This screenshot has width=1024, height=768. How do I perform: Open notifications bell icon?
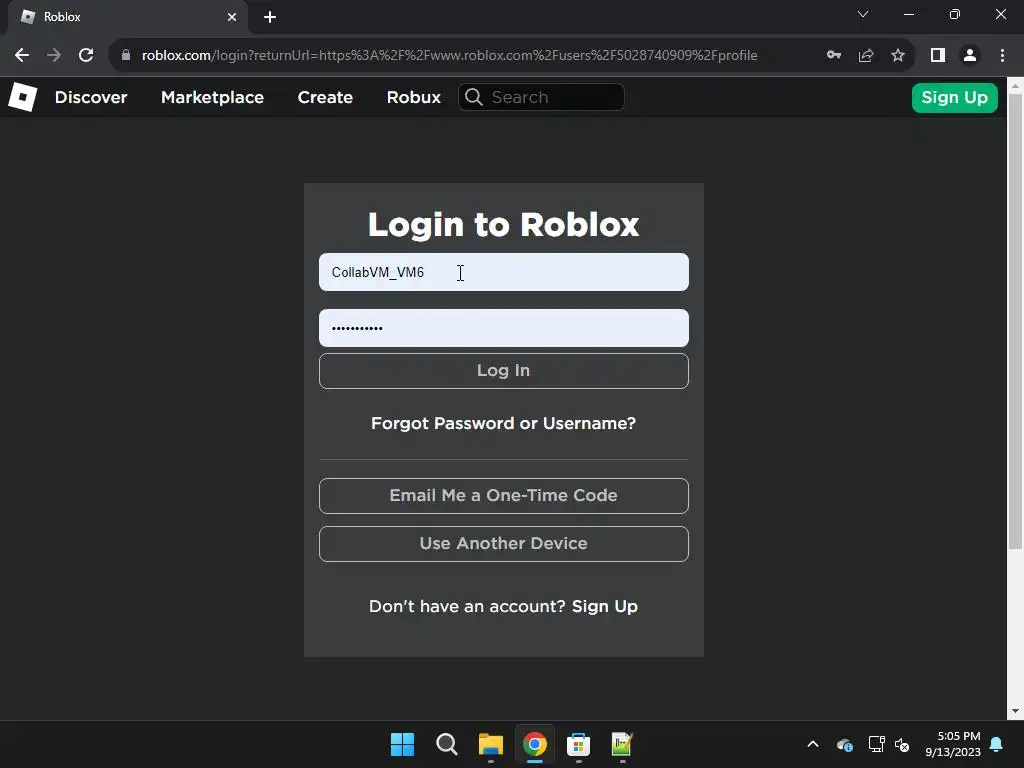997,744
